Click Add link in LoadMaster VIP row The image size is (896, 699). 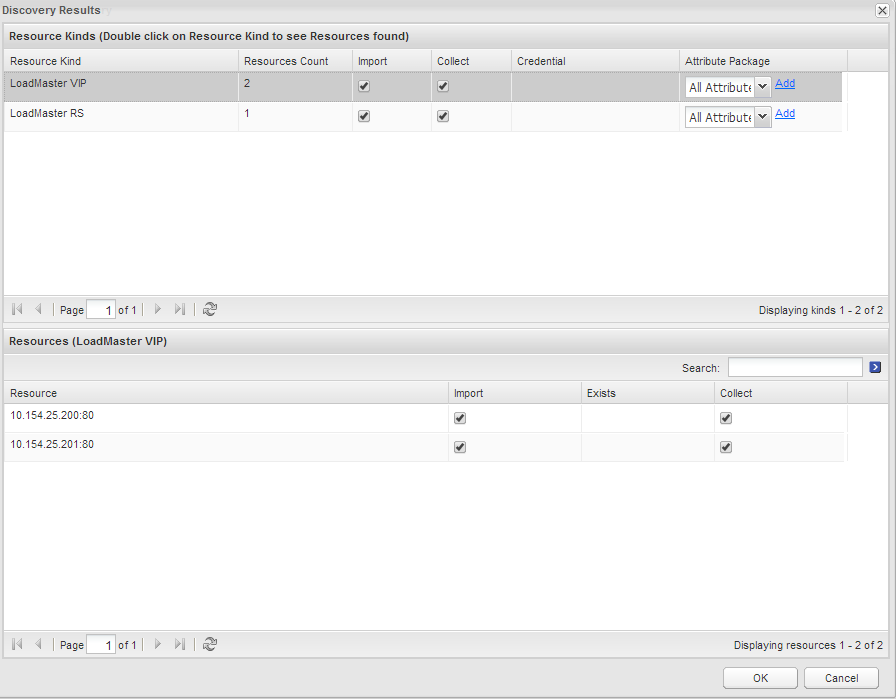click(x=785, y=83)
